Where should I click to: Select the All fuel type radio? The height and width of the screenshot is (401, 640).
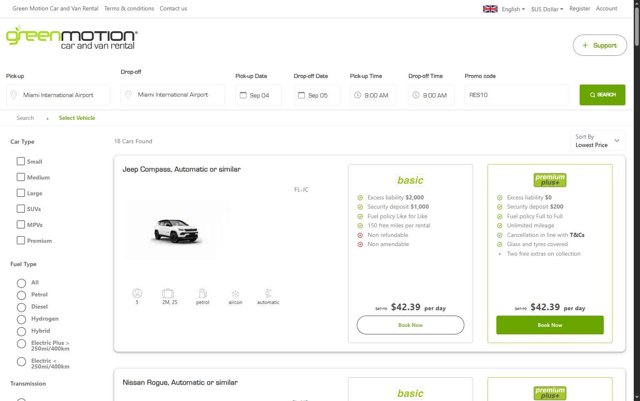pyautogui.click(x=21, y=283)
